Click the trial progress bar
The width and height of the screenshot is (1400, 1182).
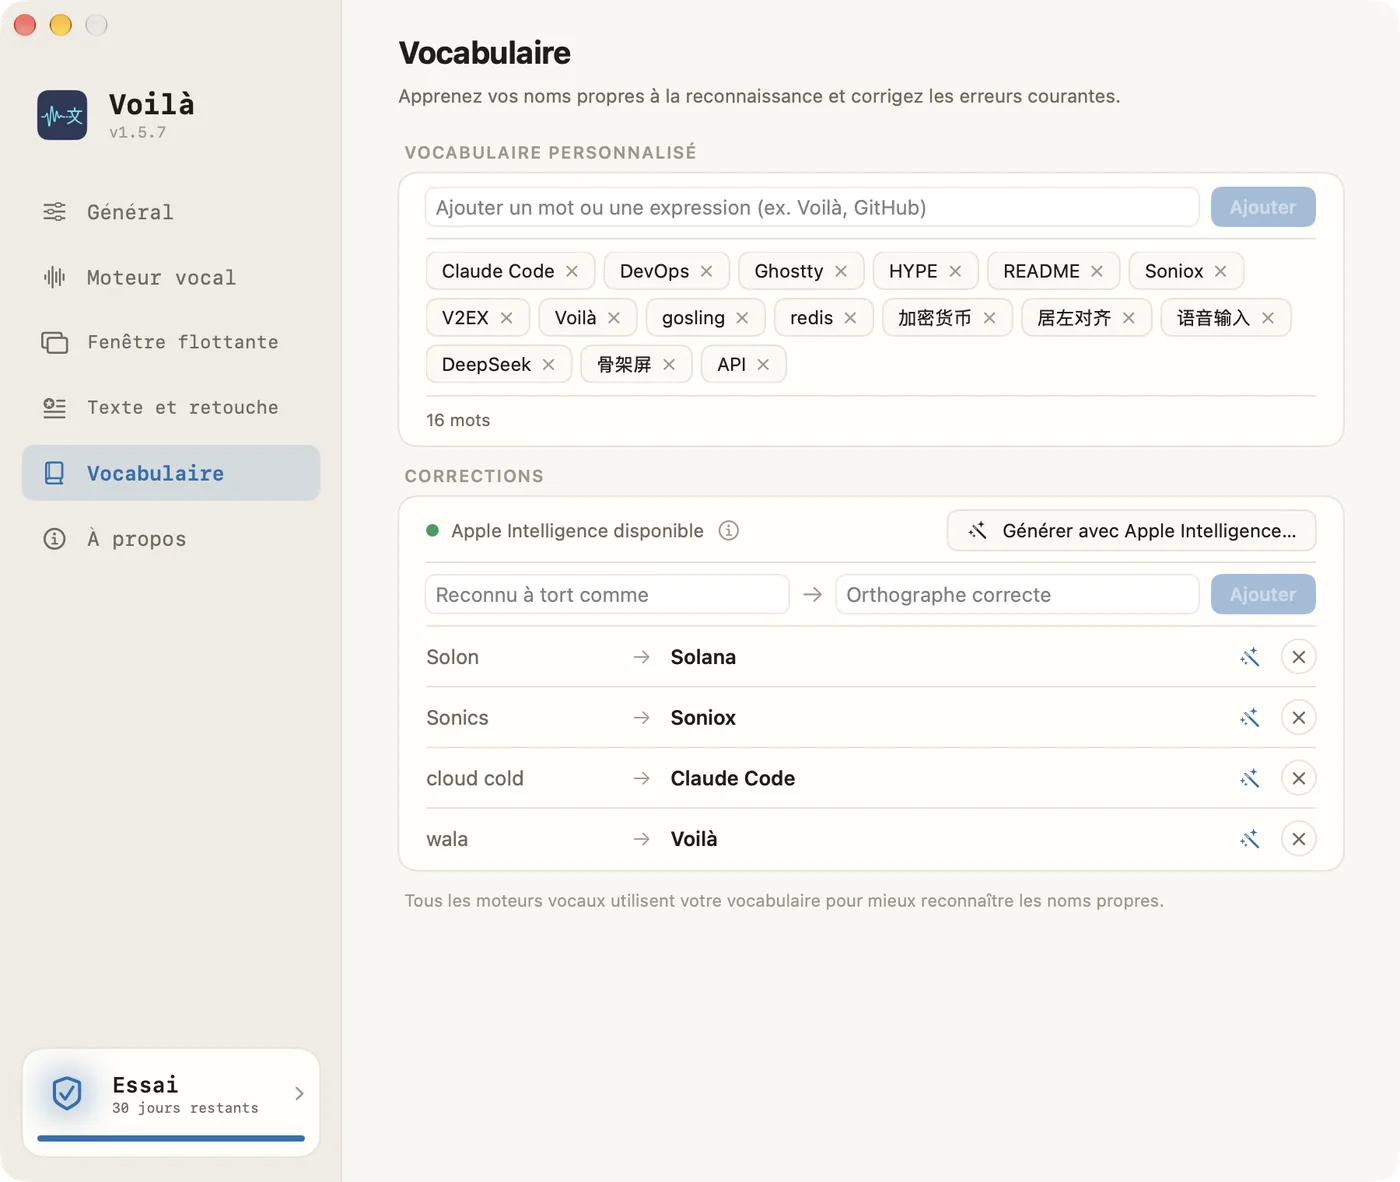coord(171,1138)
